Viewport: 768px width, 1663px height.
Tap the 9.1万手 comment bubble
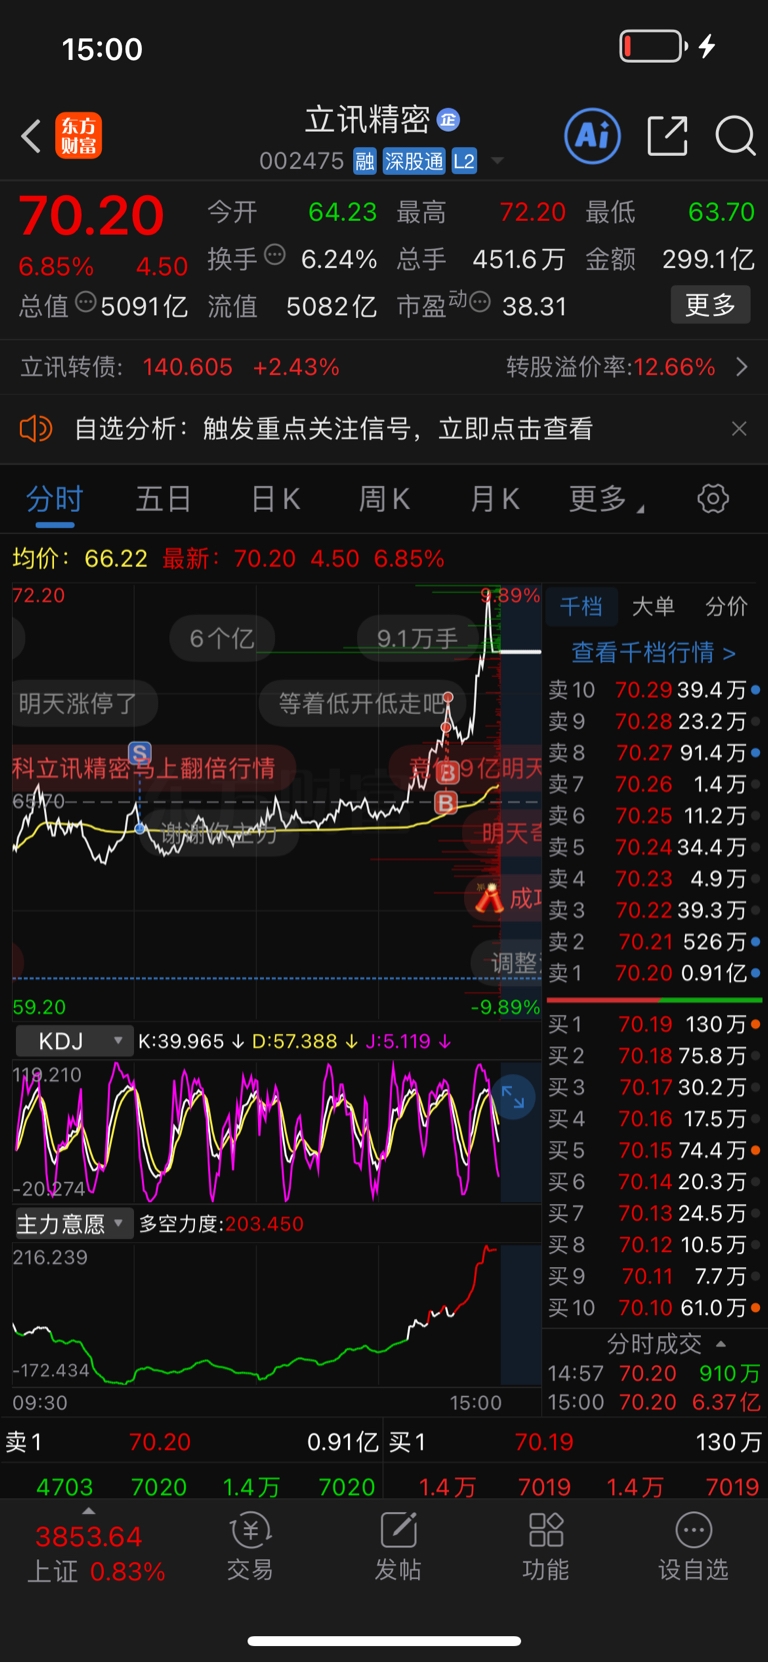(417, 638)
